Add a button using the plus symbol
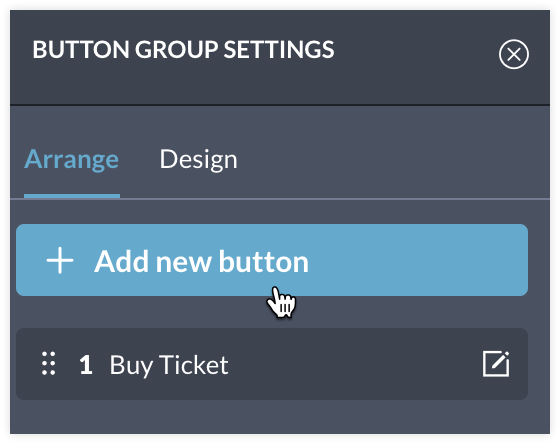This screenshot has height=444, width=560. (60, 260)
